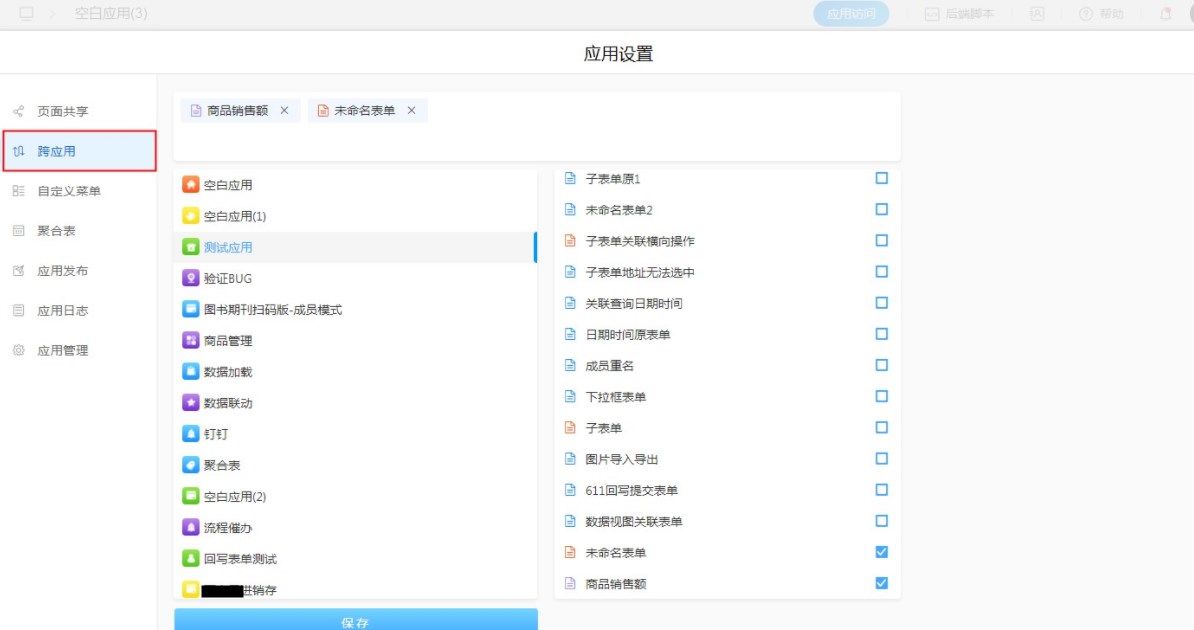Click the 数据联动 star icon
Screen dimensions: 1194x630
pyautogui.click(x=190, y=403)
